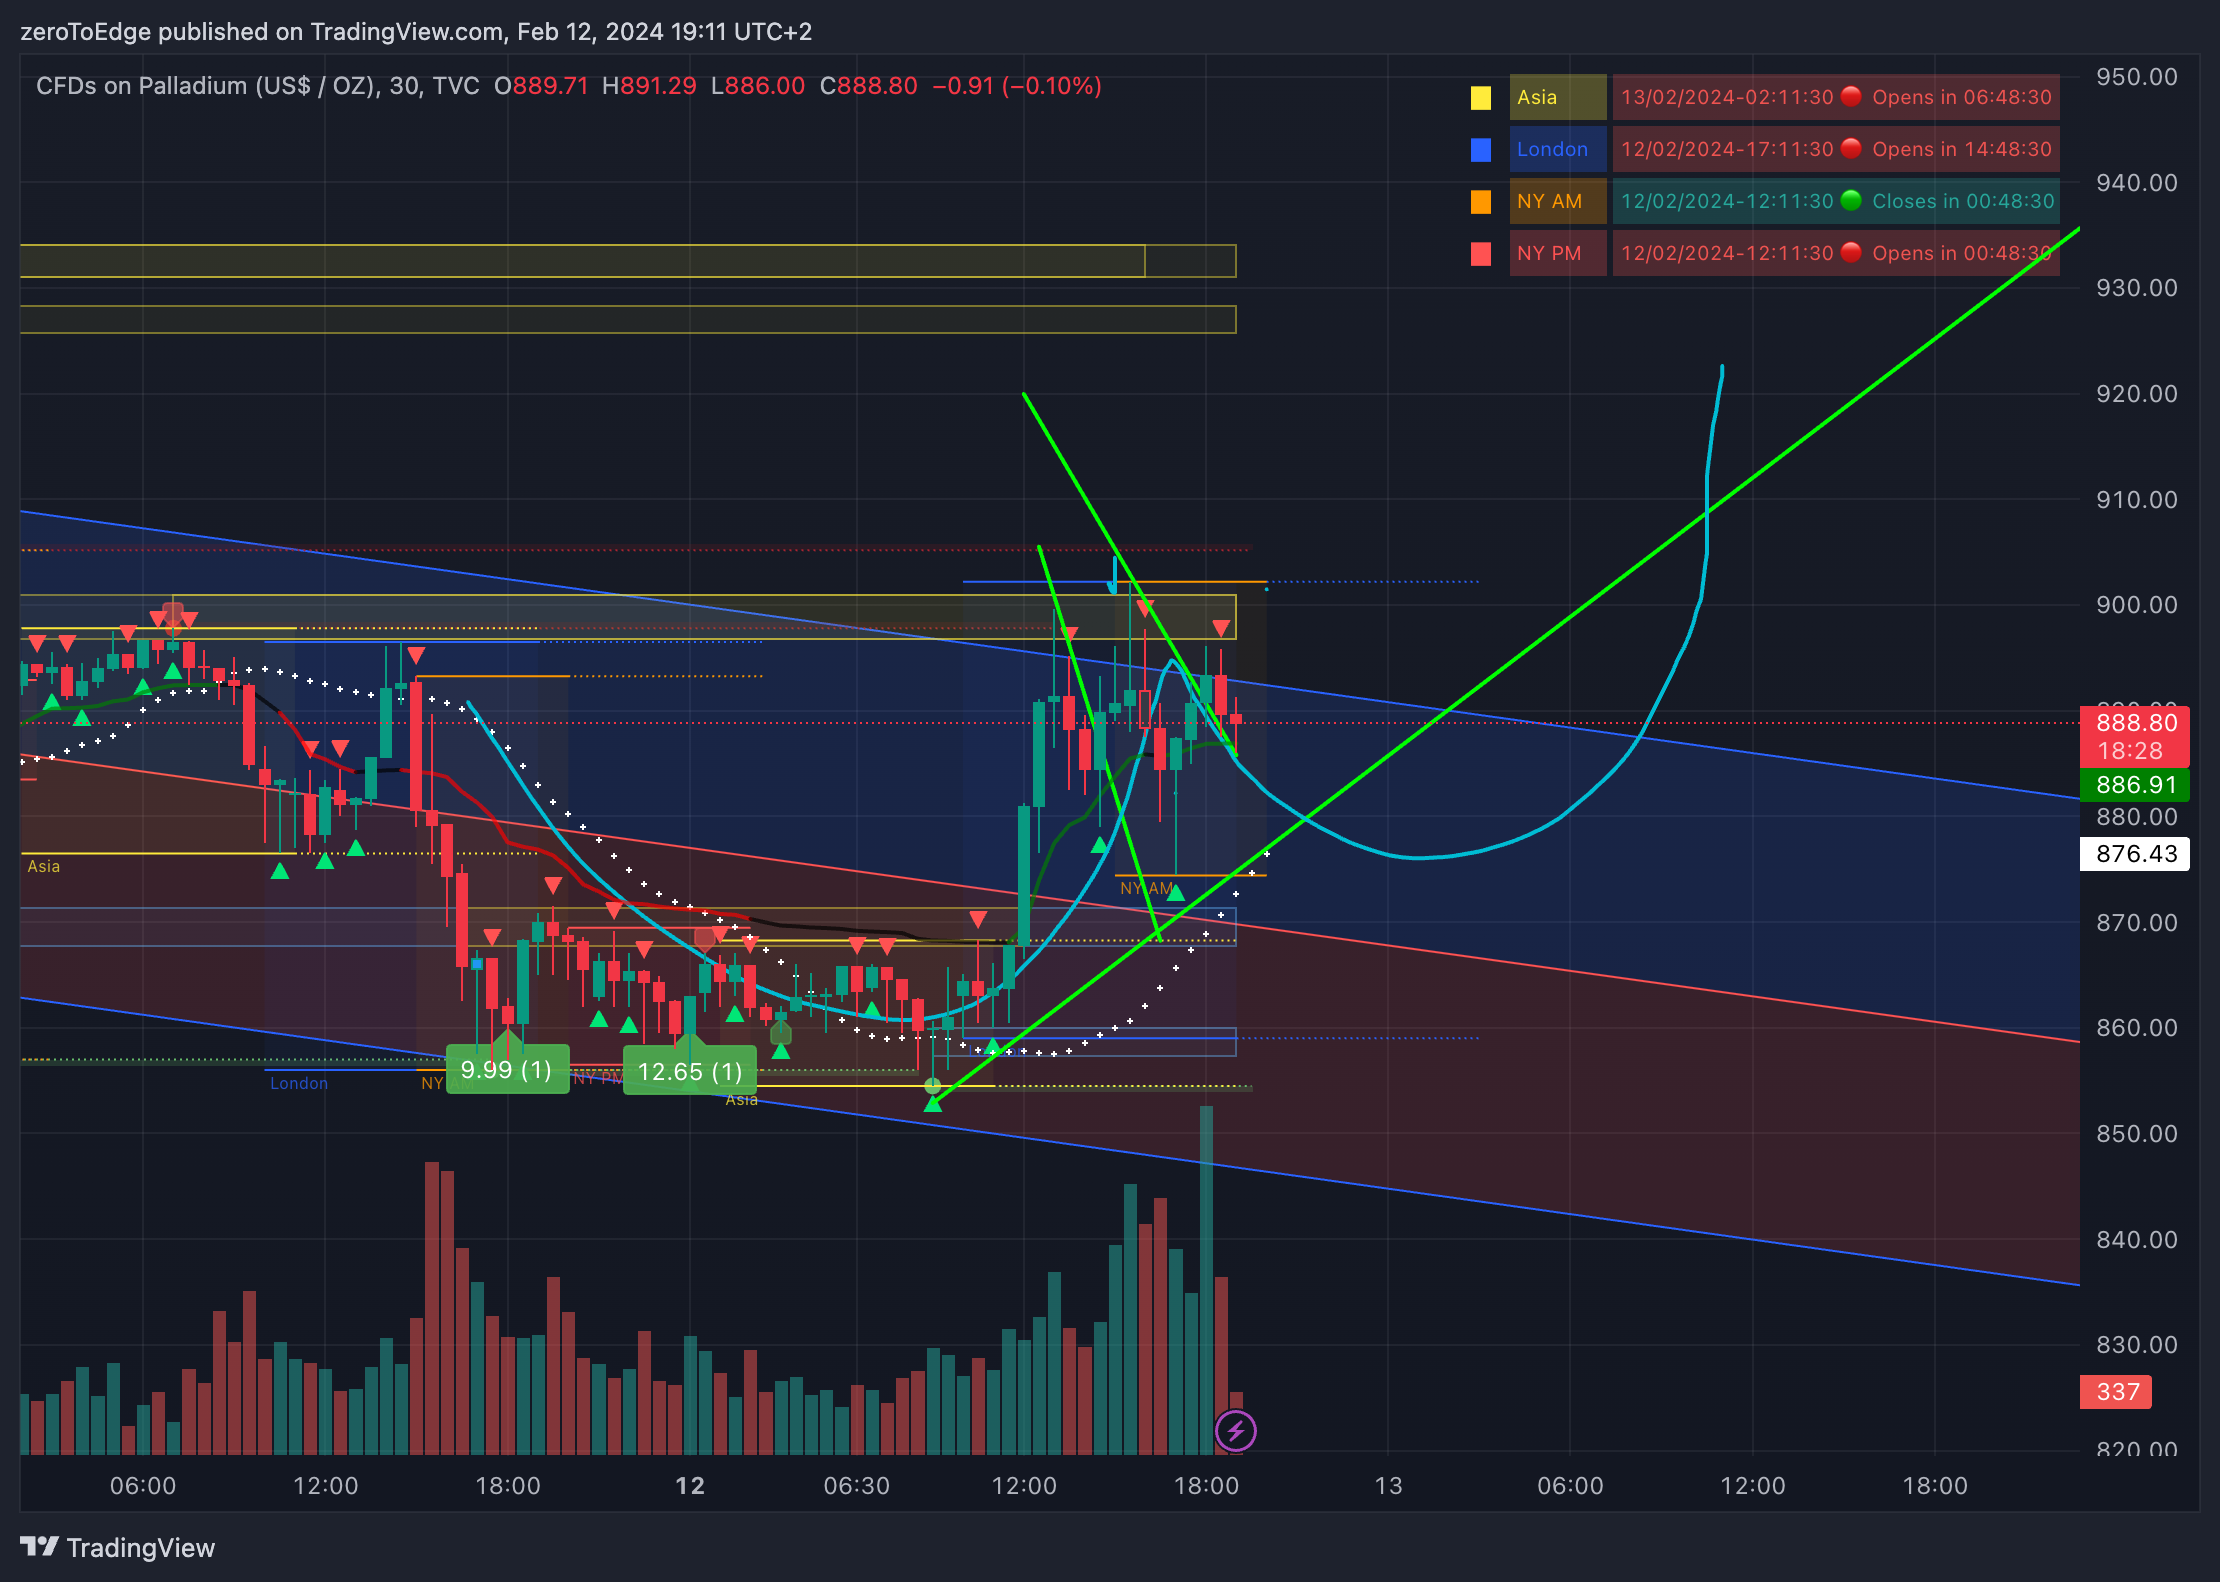Click the red volume label 337
This screenshot has width=2220, height=1582.
(2116, 1392)
